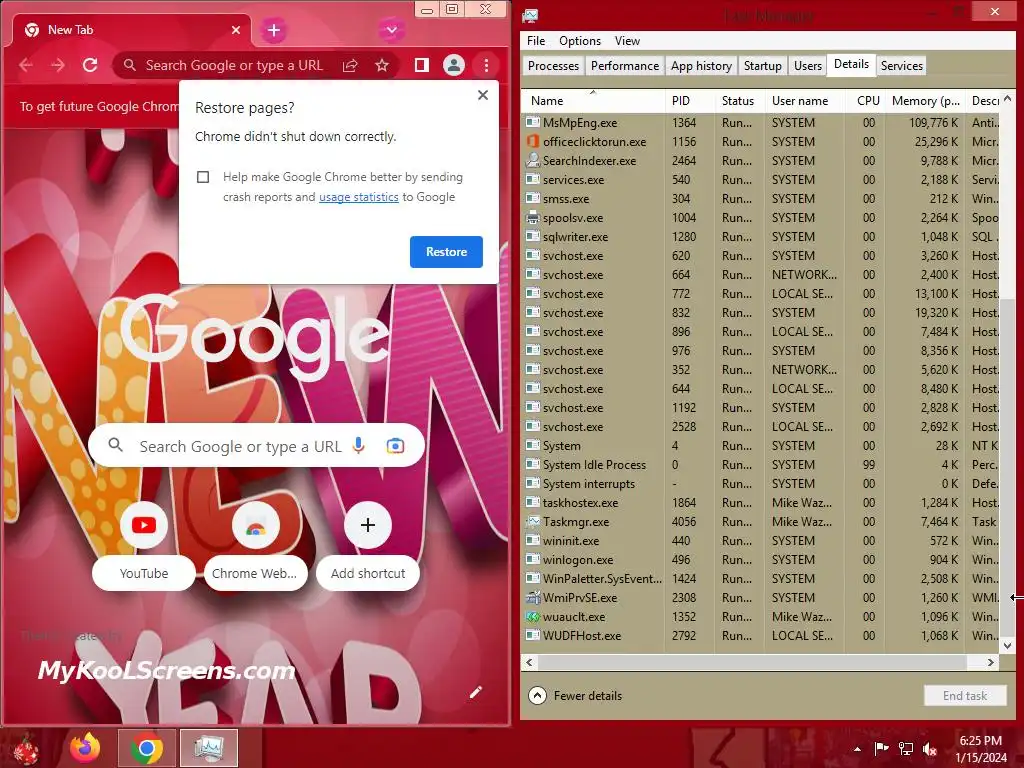Sort by the CPU column header

[865, 101]
